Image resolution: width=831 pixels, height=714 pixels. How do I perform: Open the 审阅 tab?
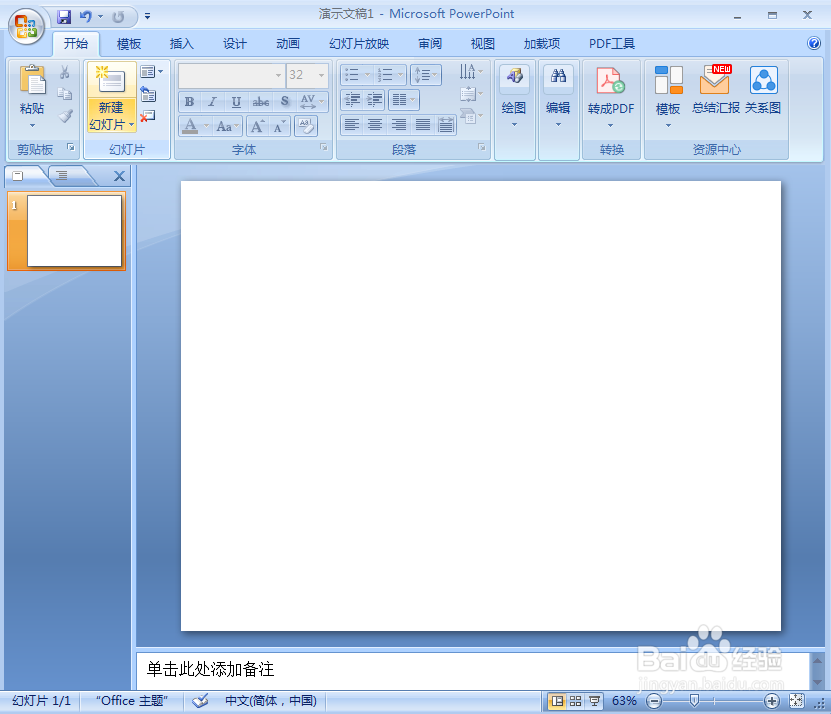click(x=430, y=43)
